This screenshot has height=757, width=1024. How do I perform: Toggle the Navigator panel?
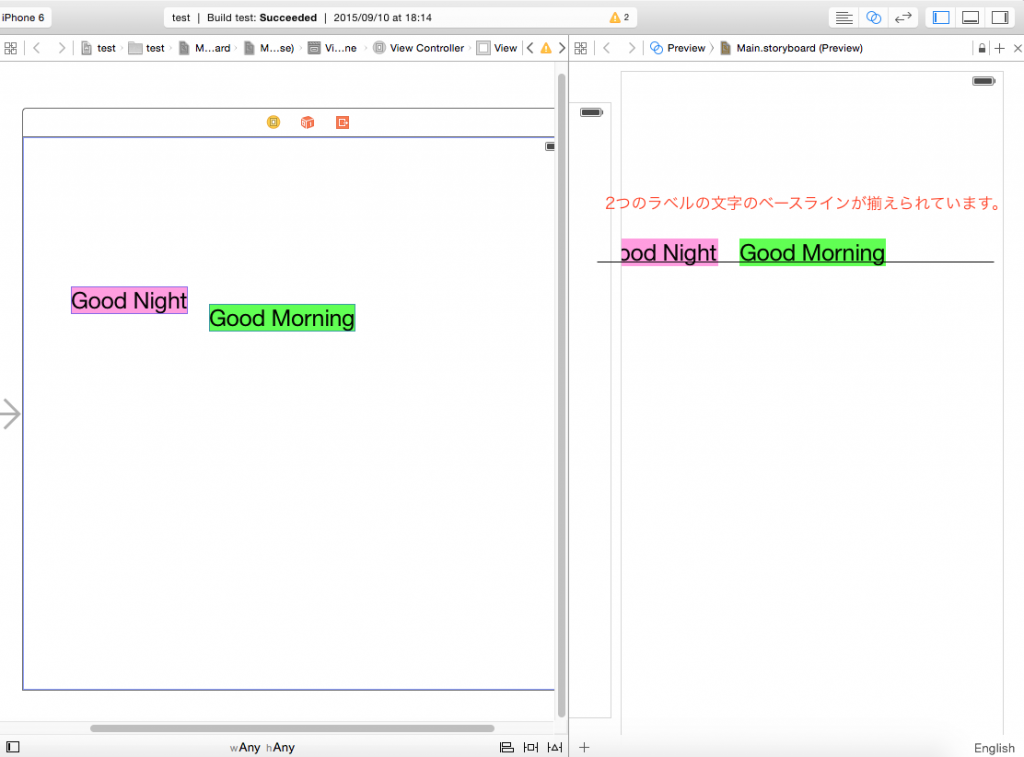pyautogui.click(x=941, y=18)
